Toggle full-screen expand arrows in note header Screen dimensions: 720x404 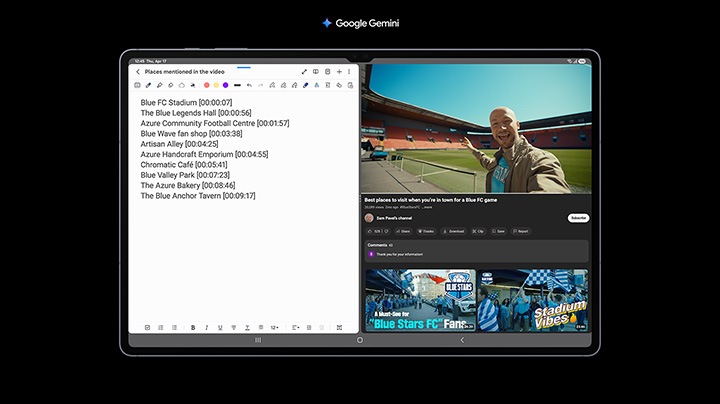(304, 72)
